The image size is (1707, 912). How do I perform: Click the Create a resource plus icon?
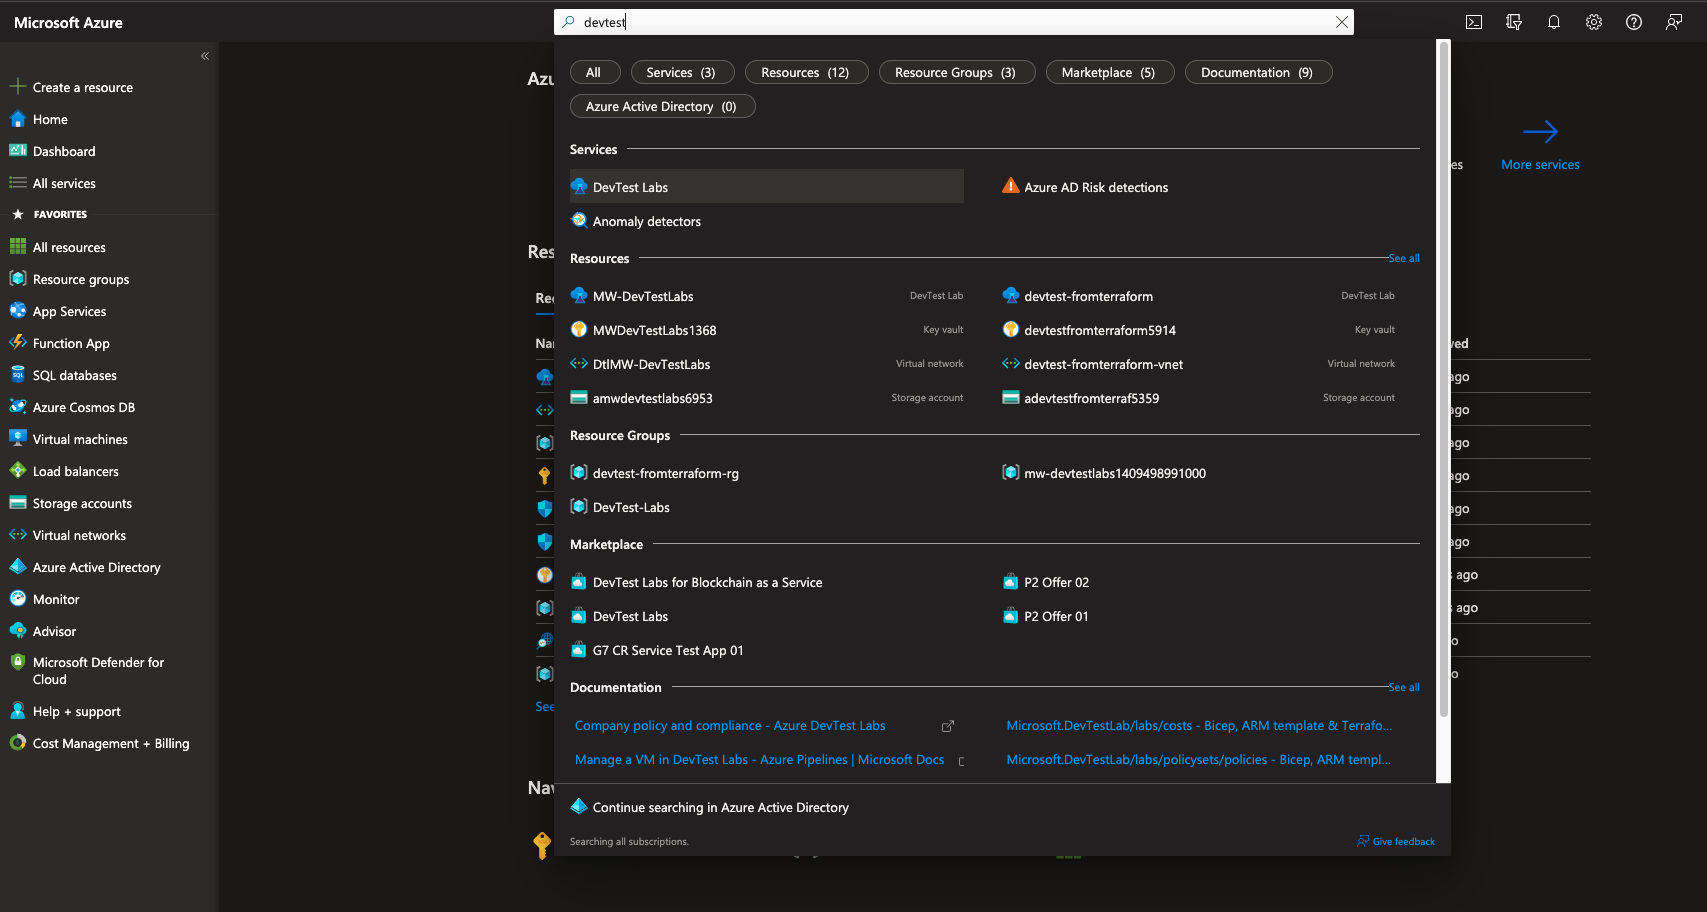pyautogui.click(x=17, y=87)
